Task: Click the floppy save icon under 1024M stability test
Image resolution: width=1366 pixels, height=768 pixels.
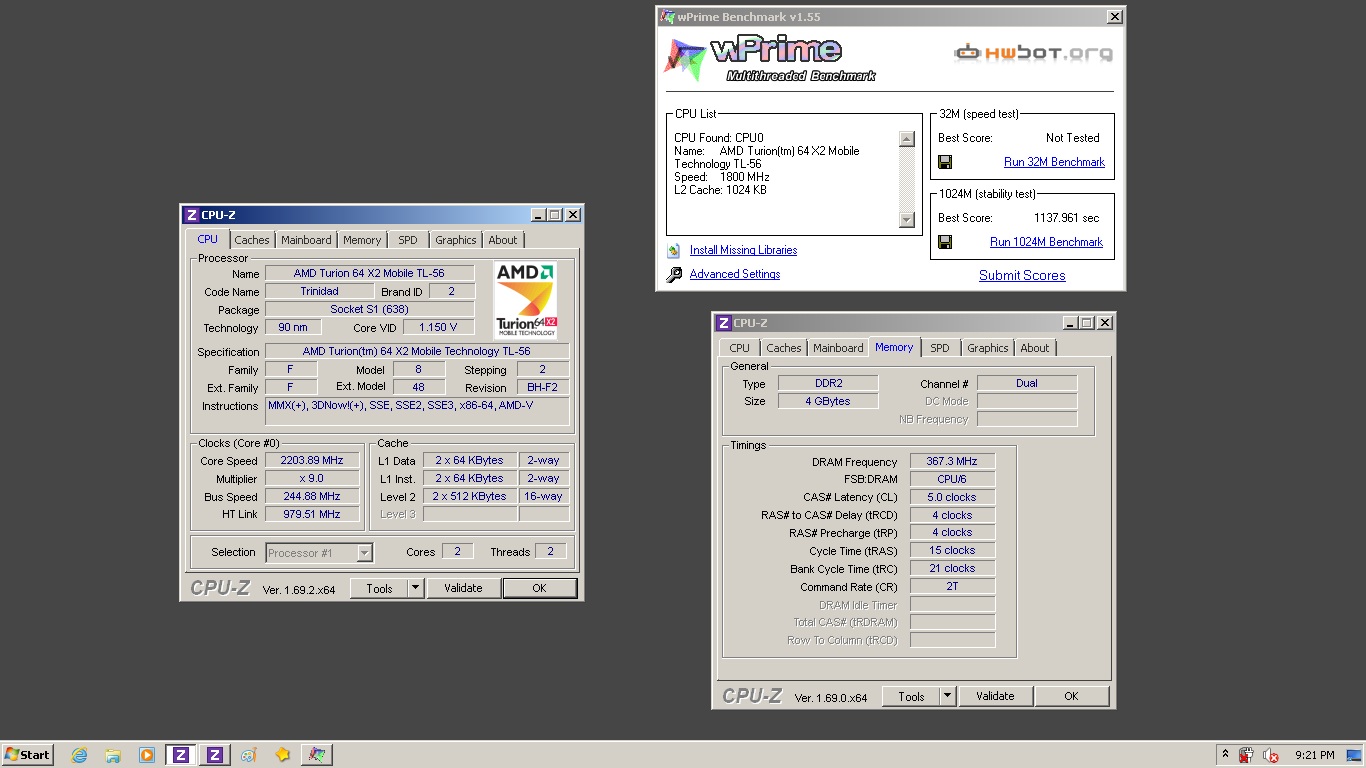Action: (945, 242)
